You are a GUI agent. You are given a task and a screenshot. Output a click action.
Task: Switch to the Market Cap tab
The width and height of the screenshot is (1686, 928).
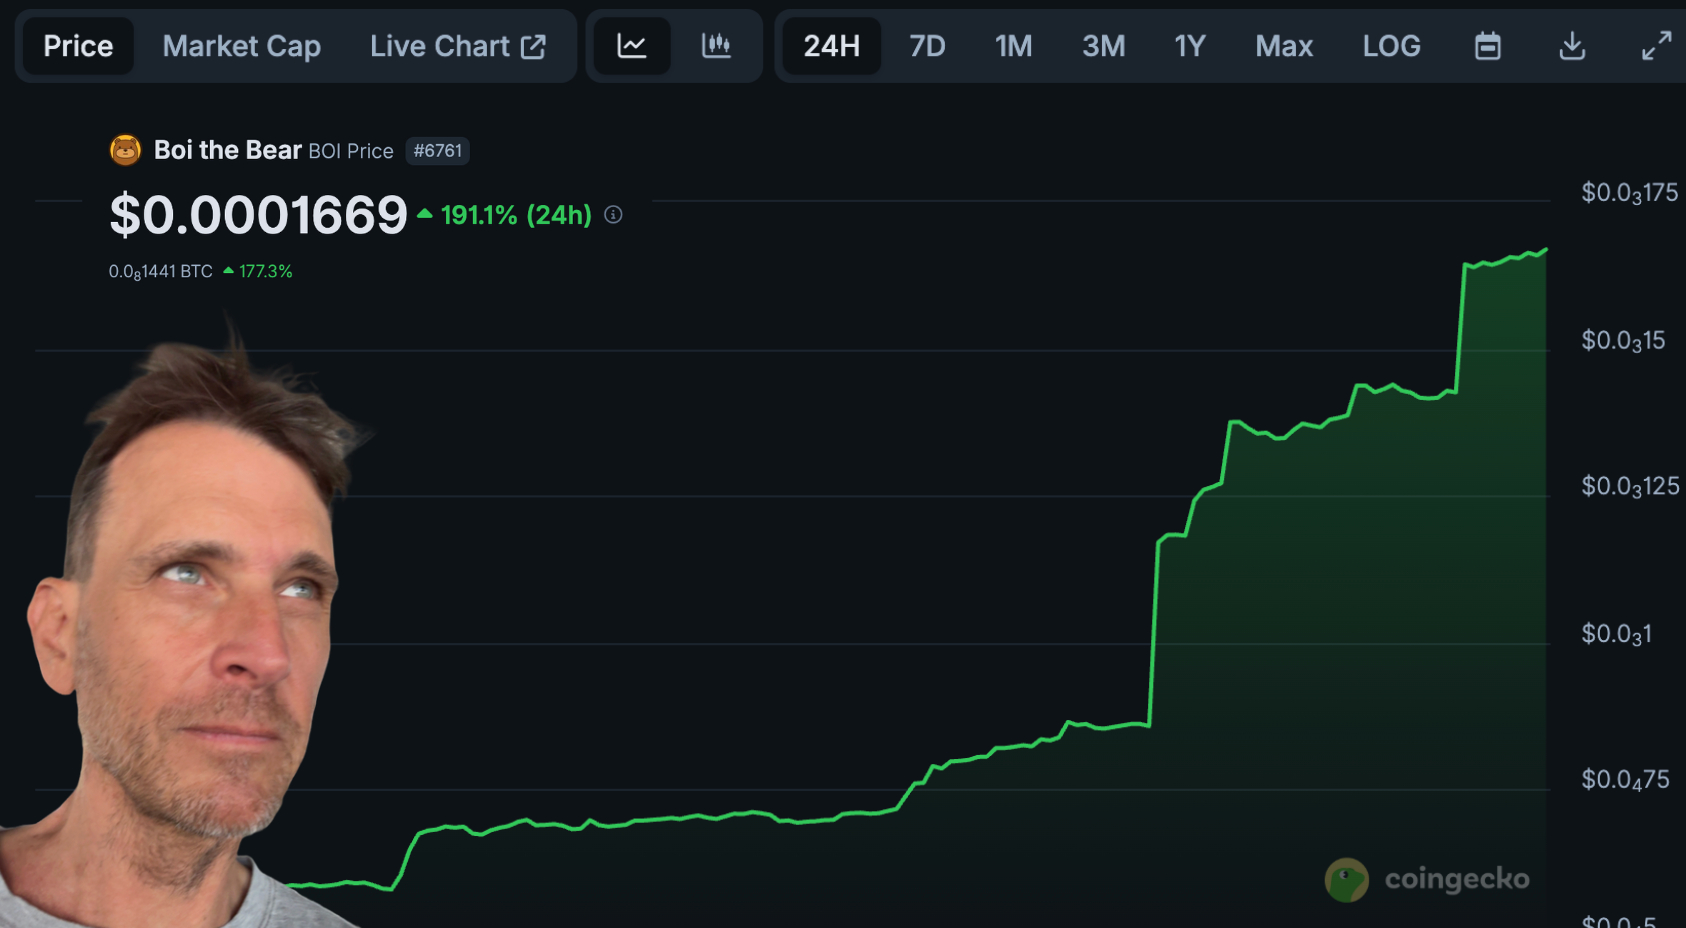click(241, 46)
